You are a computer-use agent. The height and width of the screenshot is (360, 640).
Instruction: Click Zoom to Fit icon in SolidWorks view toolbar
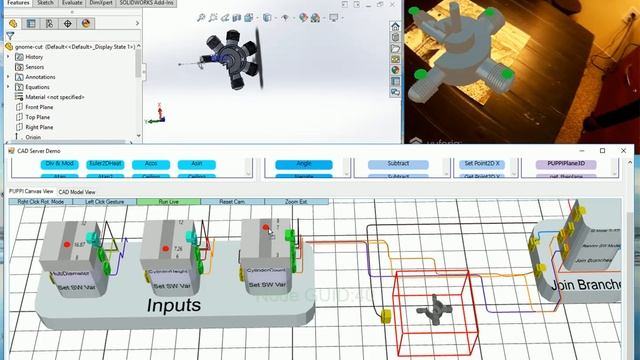201,18
